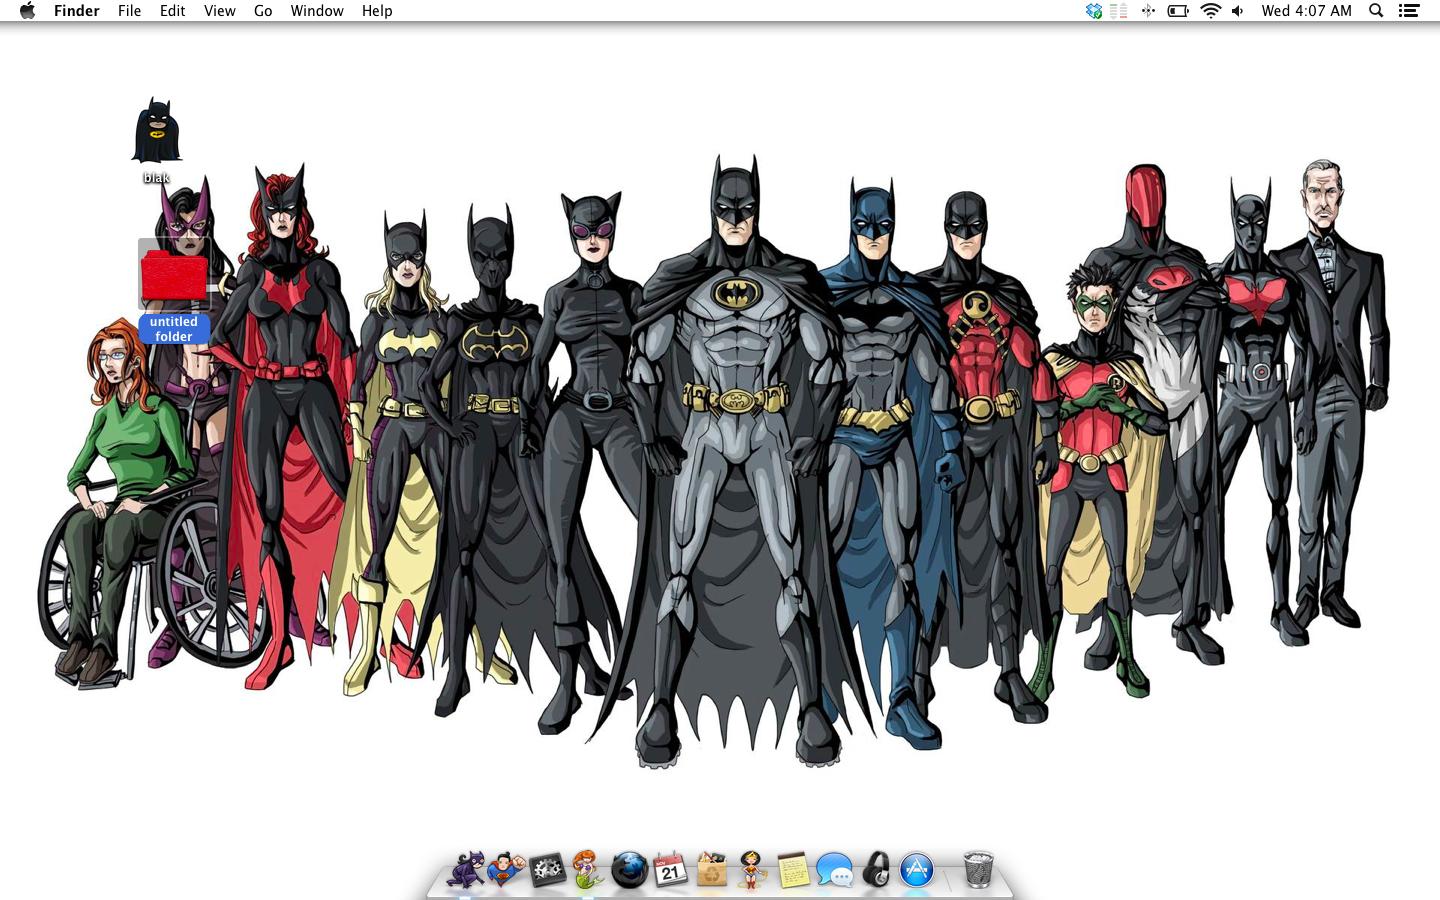Show battery status from the menu bar

[1178, 11]
